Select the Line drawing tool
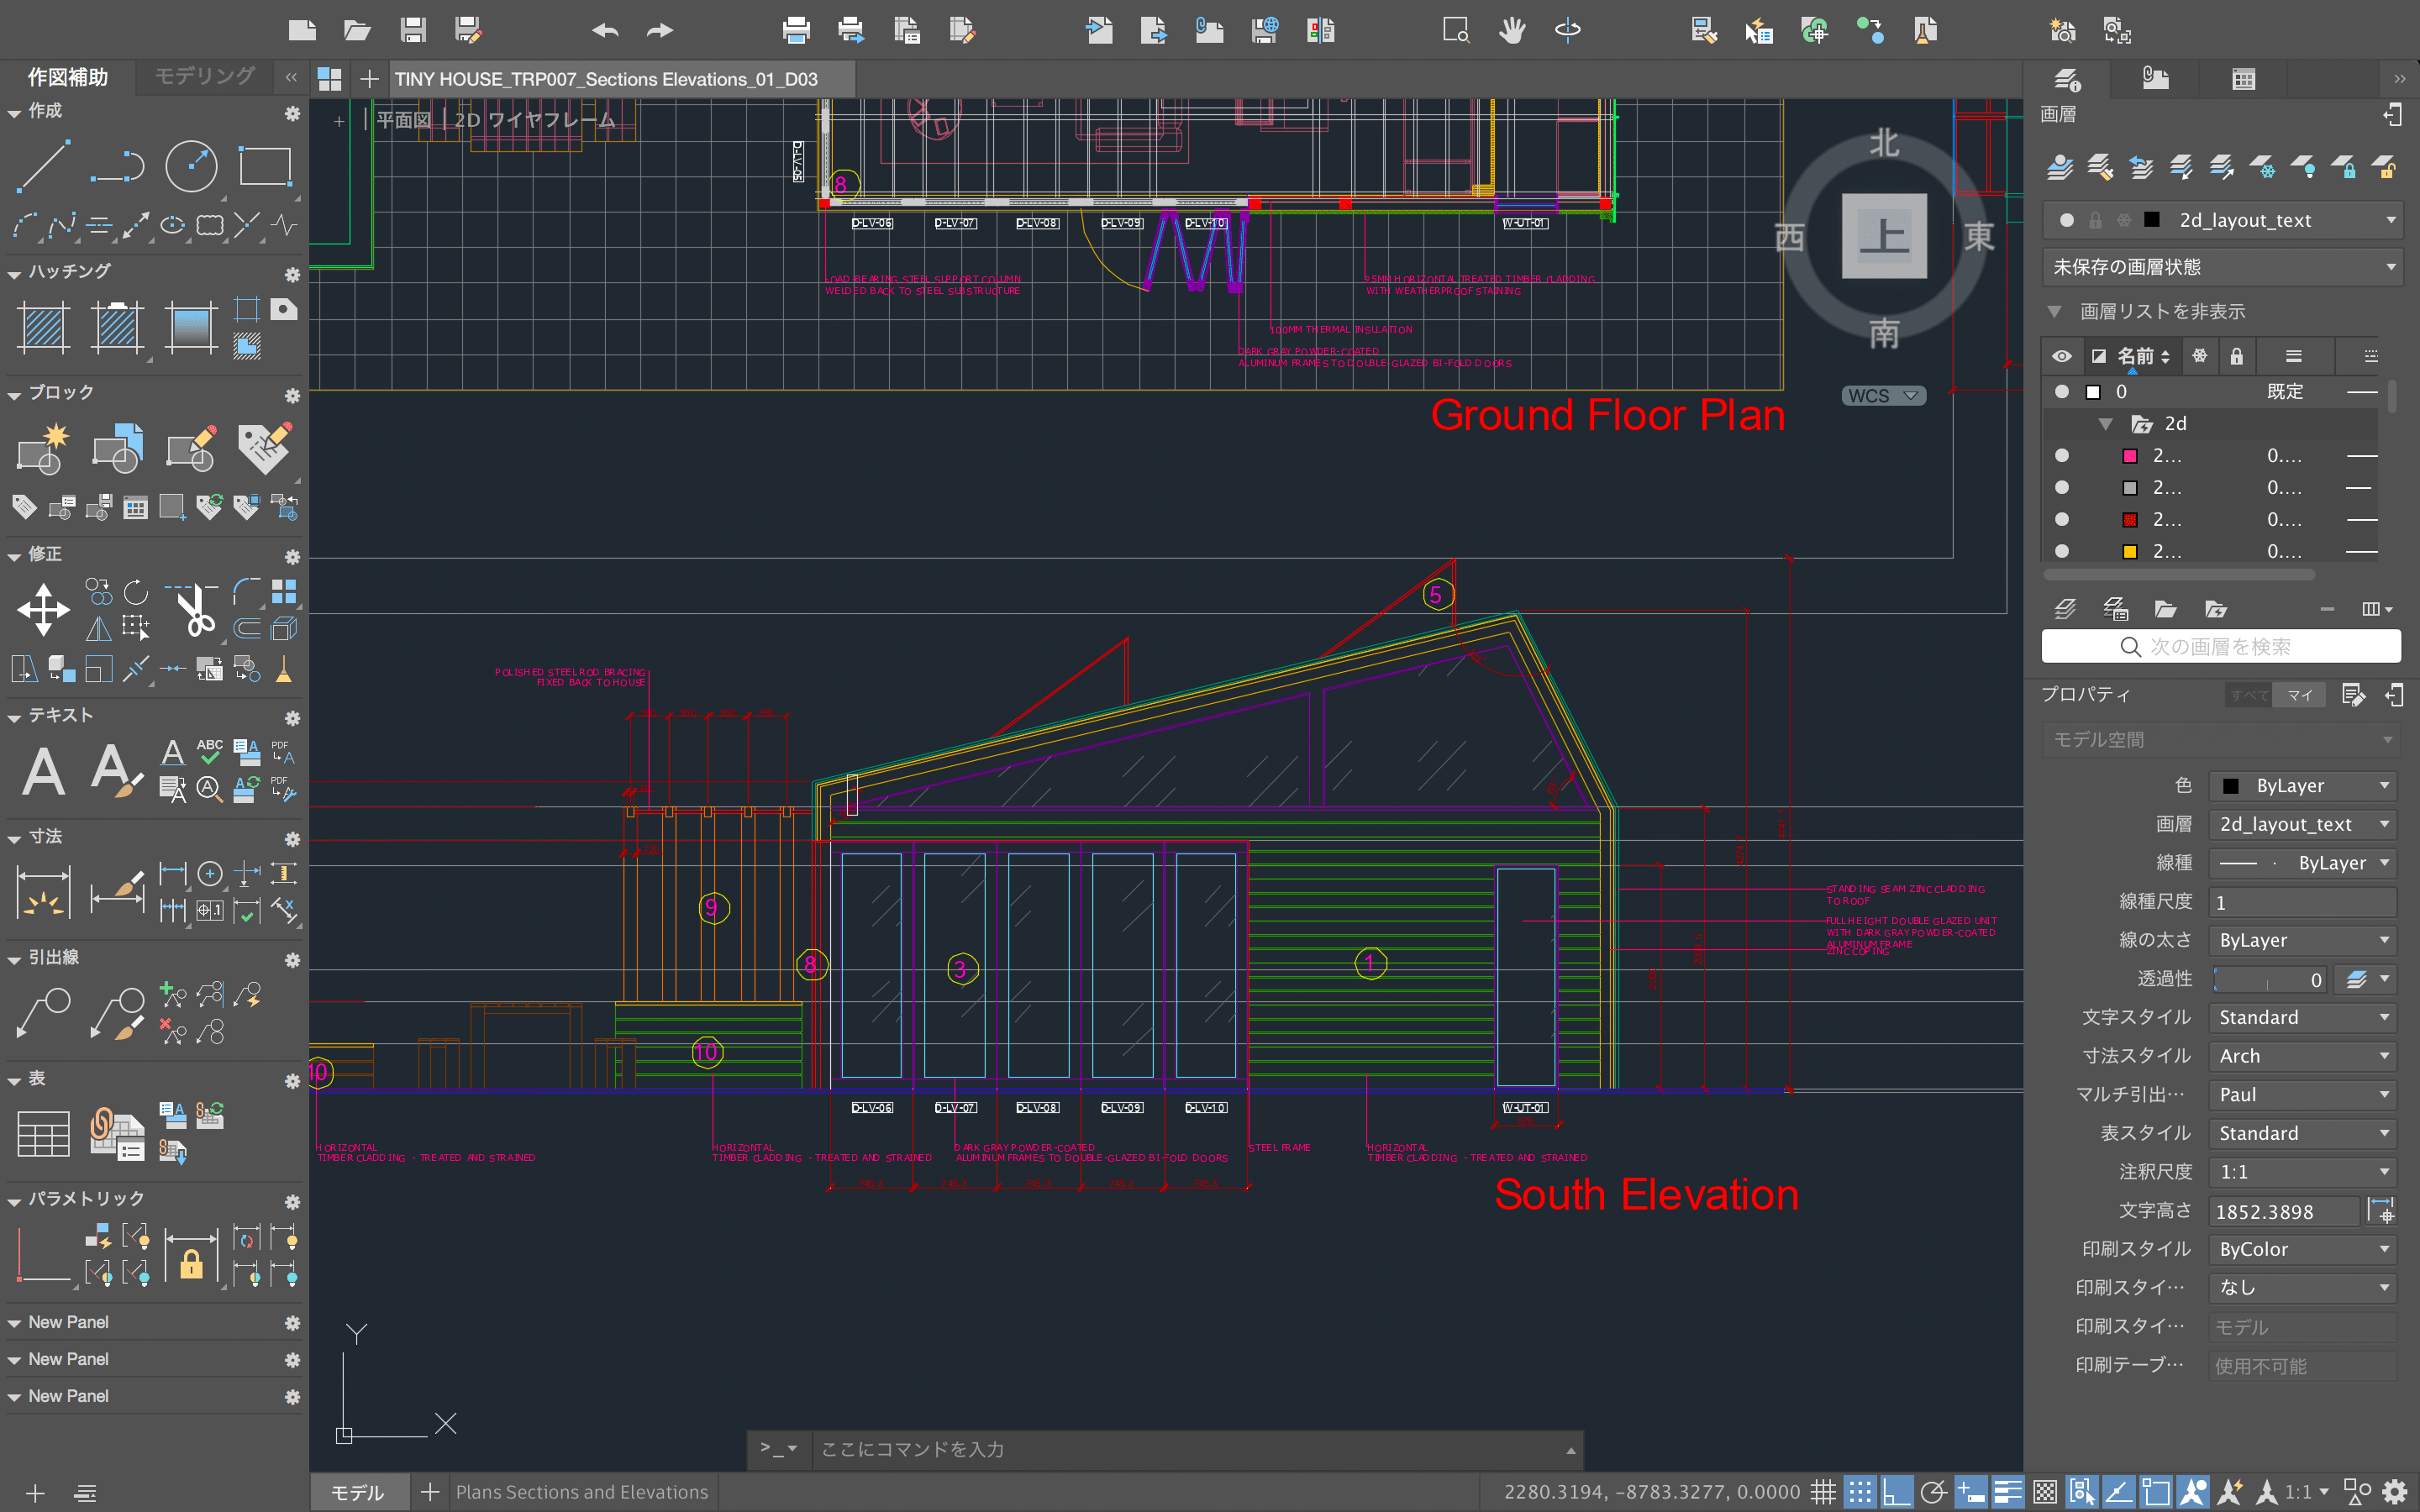Screen dimensions: 2420x1512 [x=43, y=166]
